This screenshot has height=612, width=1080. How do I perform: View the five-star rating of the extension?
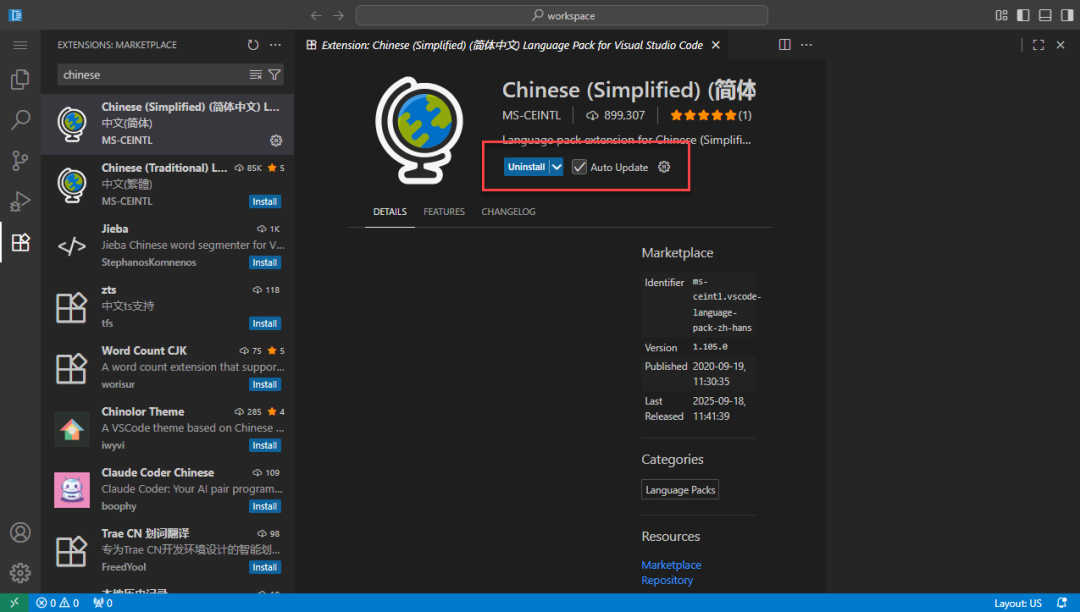711,116
